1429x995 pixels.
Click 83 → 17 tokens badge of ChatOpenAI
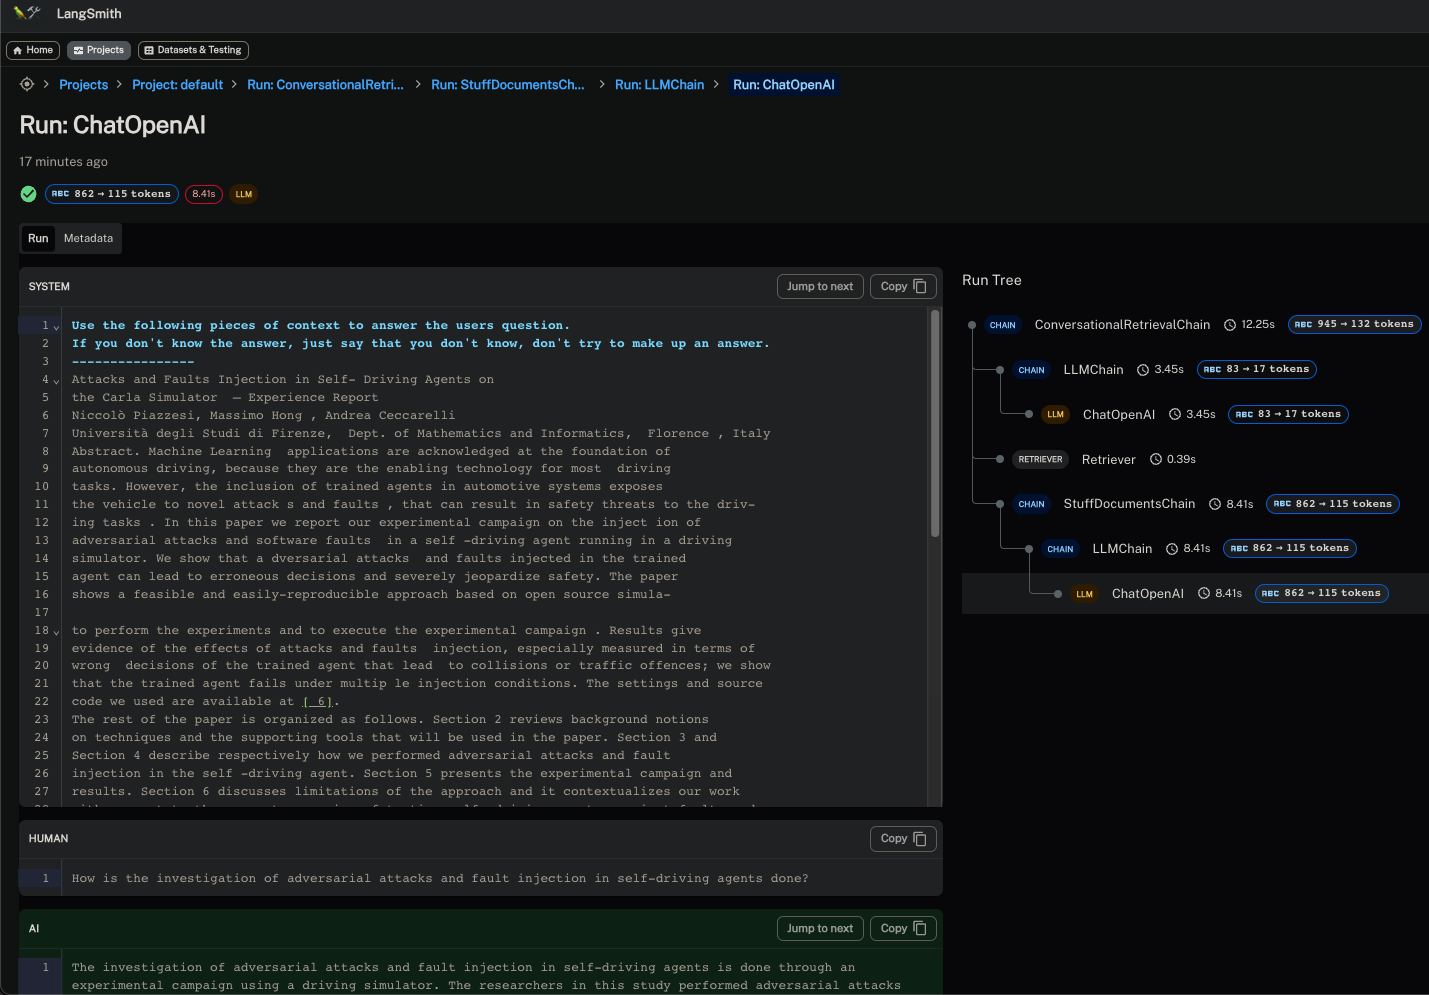pos(1288,414)
